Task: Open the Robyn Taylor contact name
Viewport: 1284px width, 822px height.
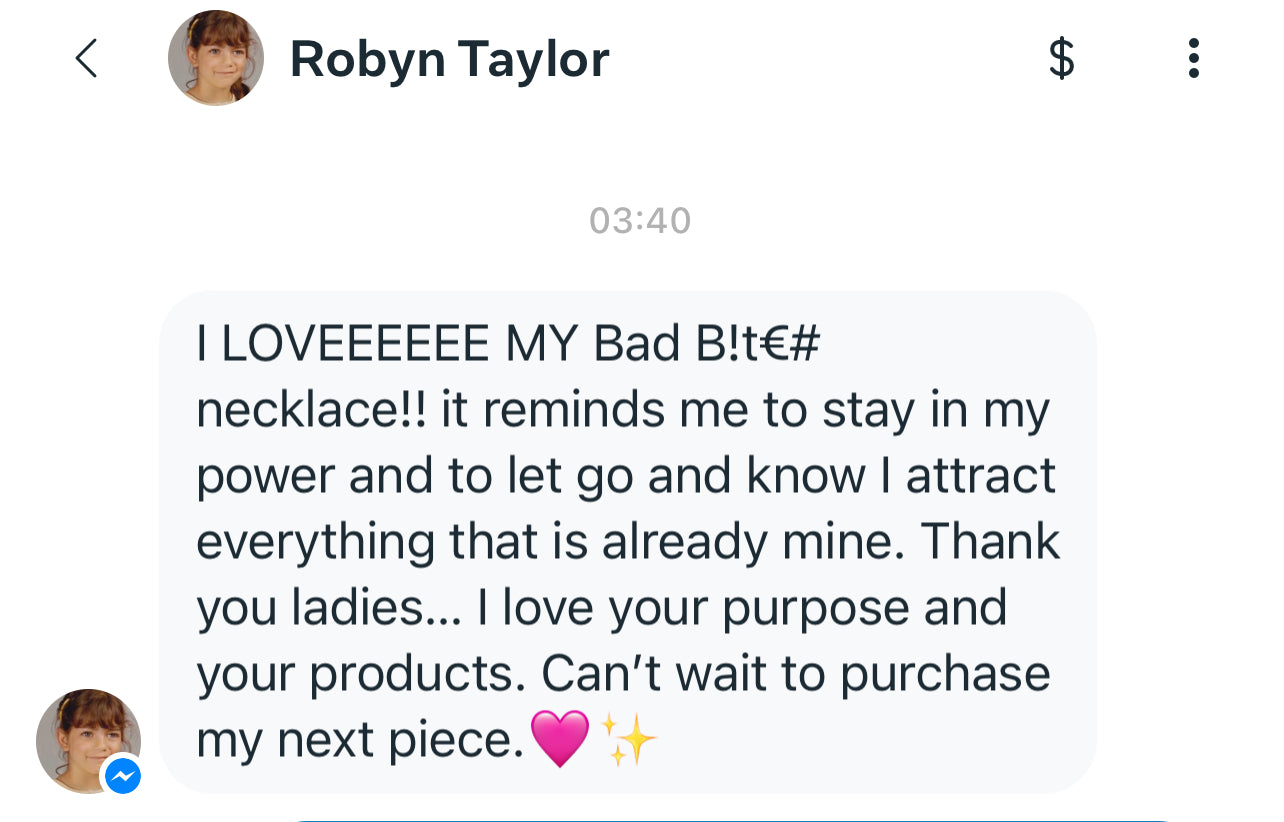Action: pos(449,59)
